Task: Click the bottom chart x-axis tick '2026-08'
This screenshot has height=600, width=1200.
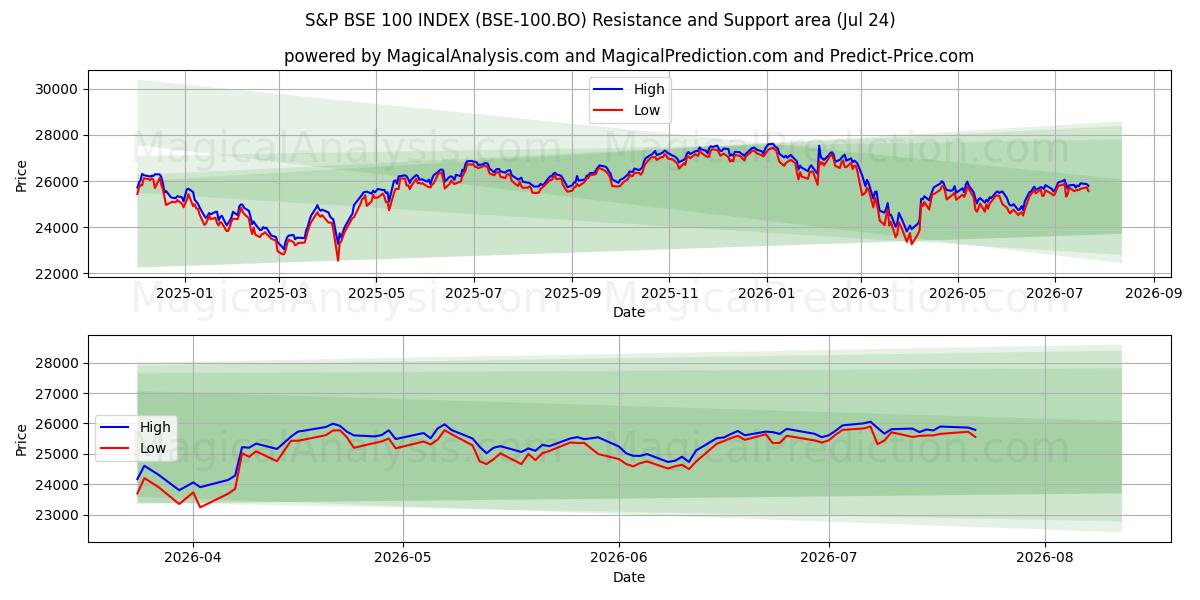Action: click(x=1045, y=558)
